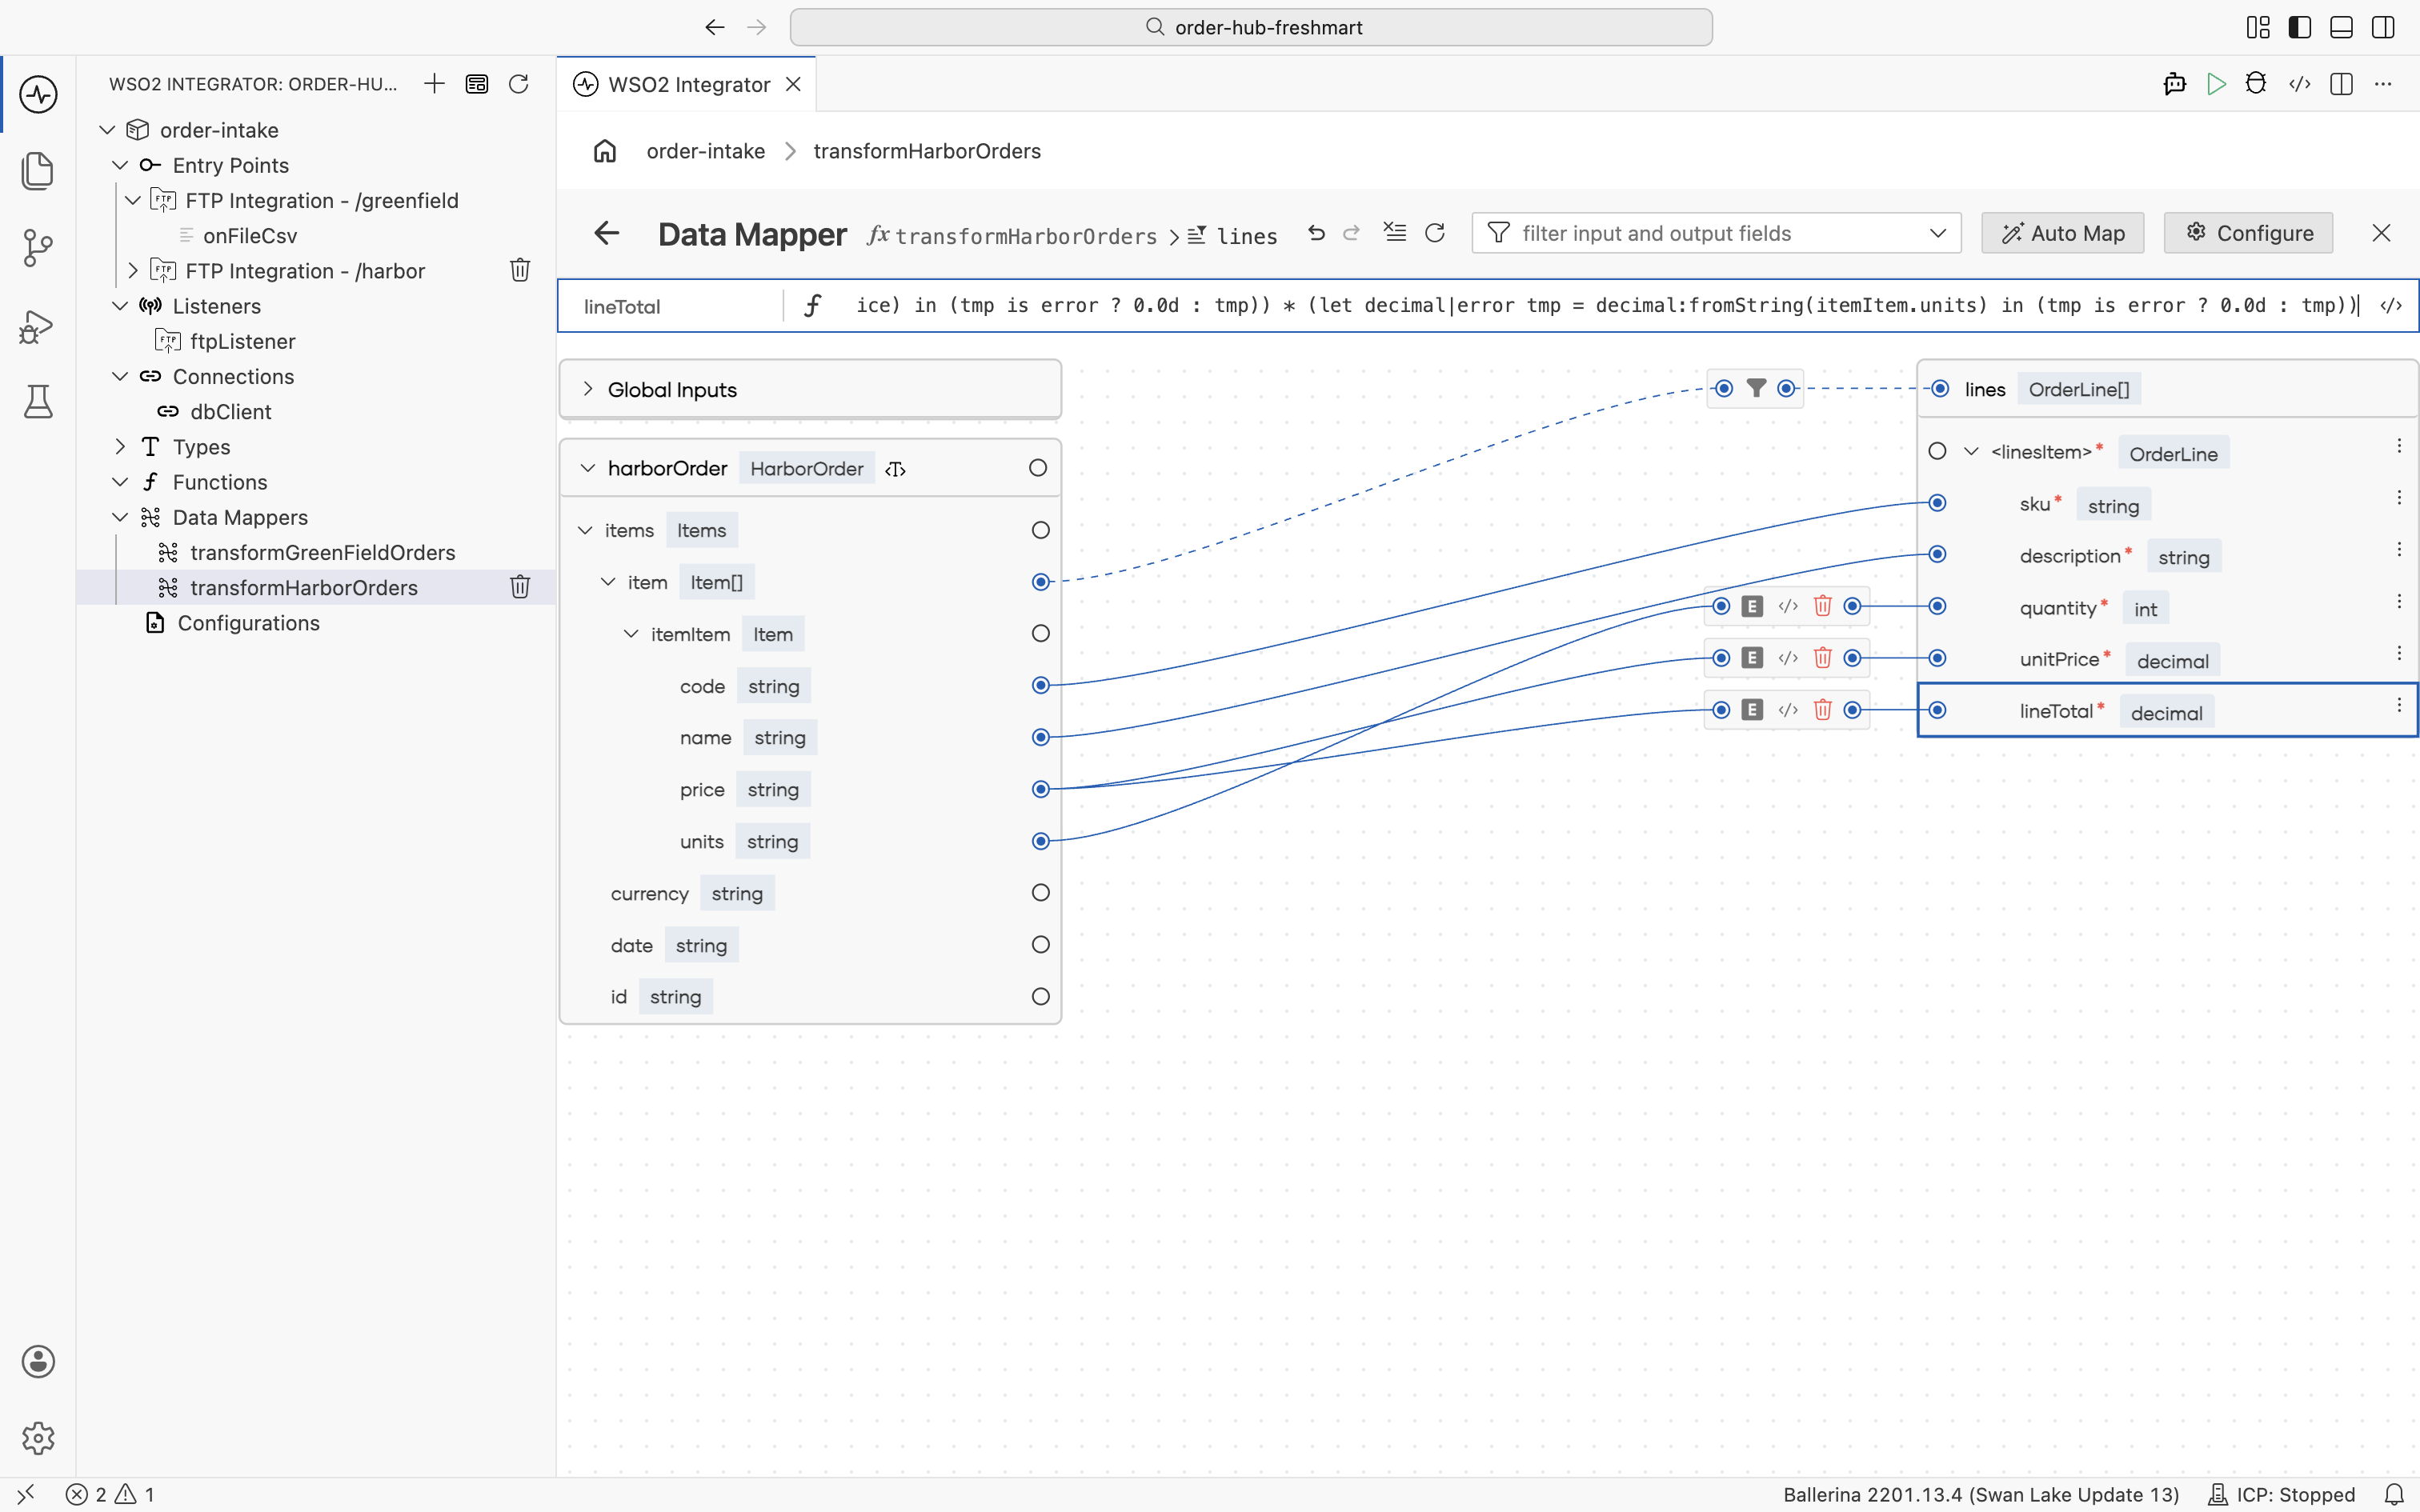Select the date field output port
The height and width of the screenshot is (1512, 2420).
(x=1041, y=945)
